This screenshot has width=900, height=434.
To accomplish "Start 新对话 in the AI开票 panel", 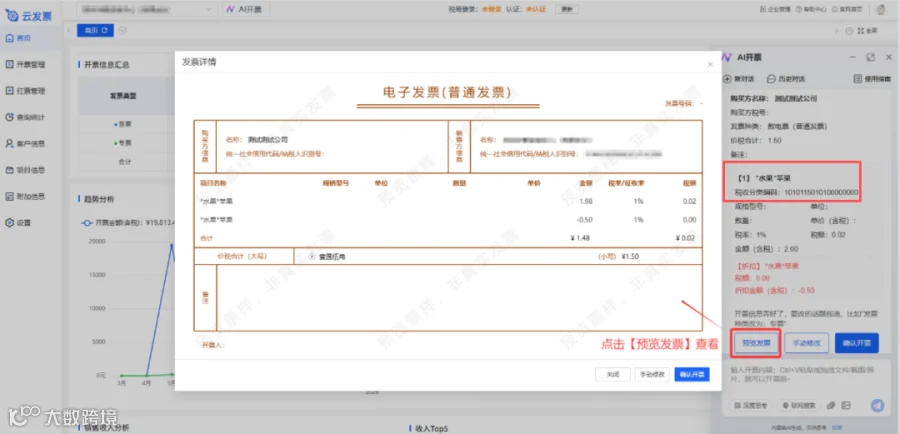I will point(739,79).
